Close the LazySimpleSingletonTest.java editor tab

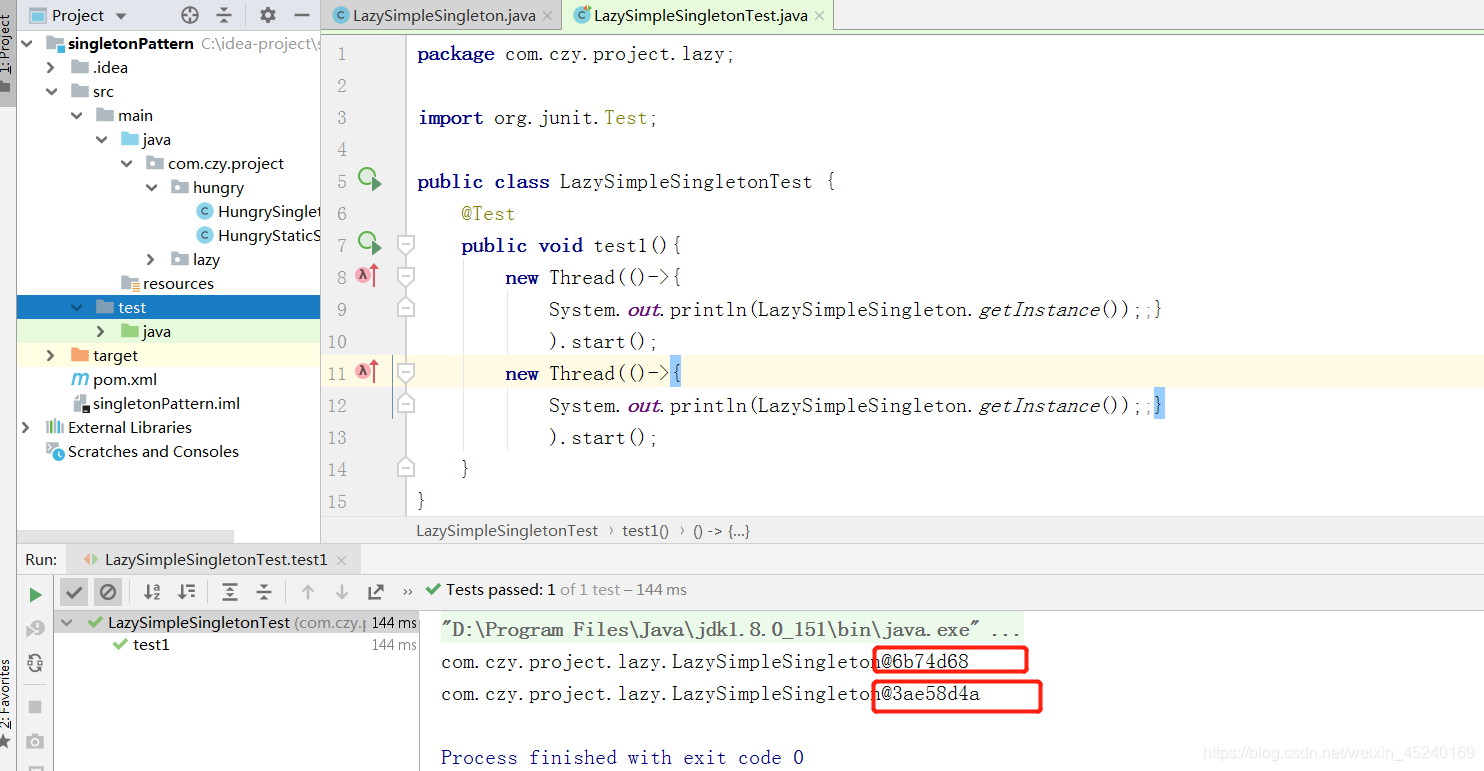[x=818, y=16]
